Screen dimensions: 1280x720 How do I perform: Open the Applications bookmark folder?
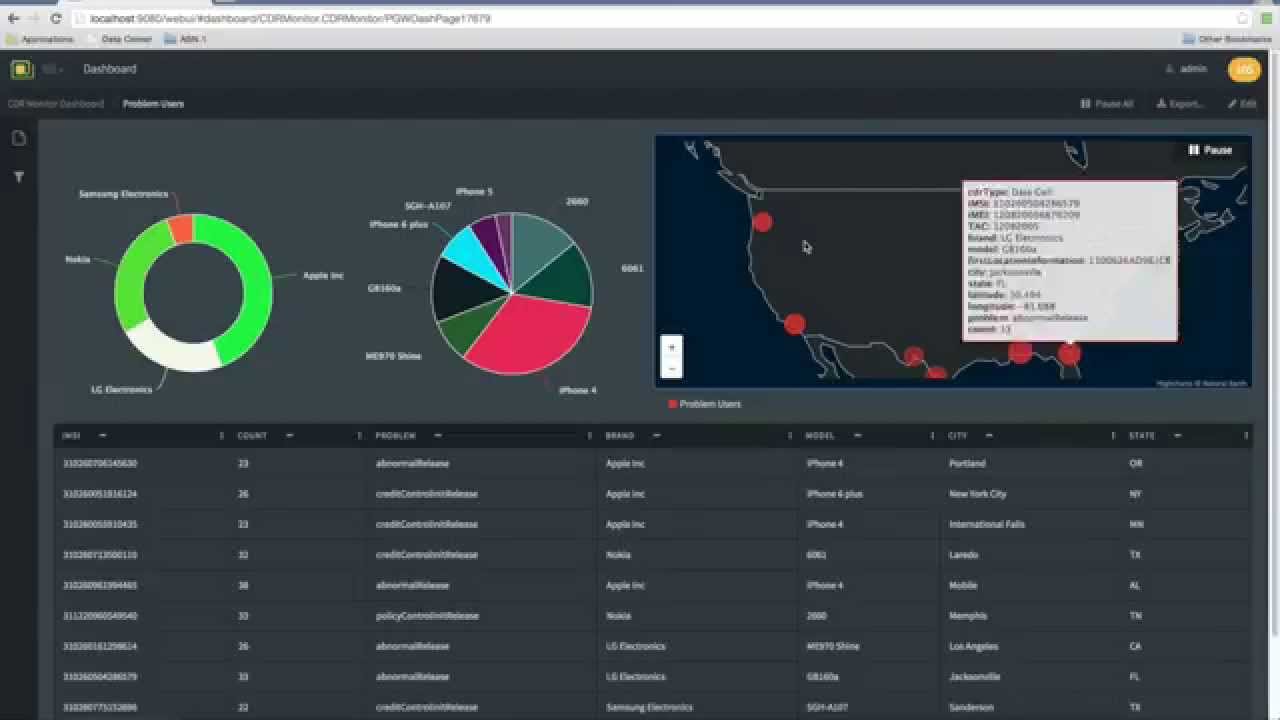[x=40, y=39]
